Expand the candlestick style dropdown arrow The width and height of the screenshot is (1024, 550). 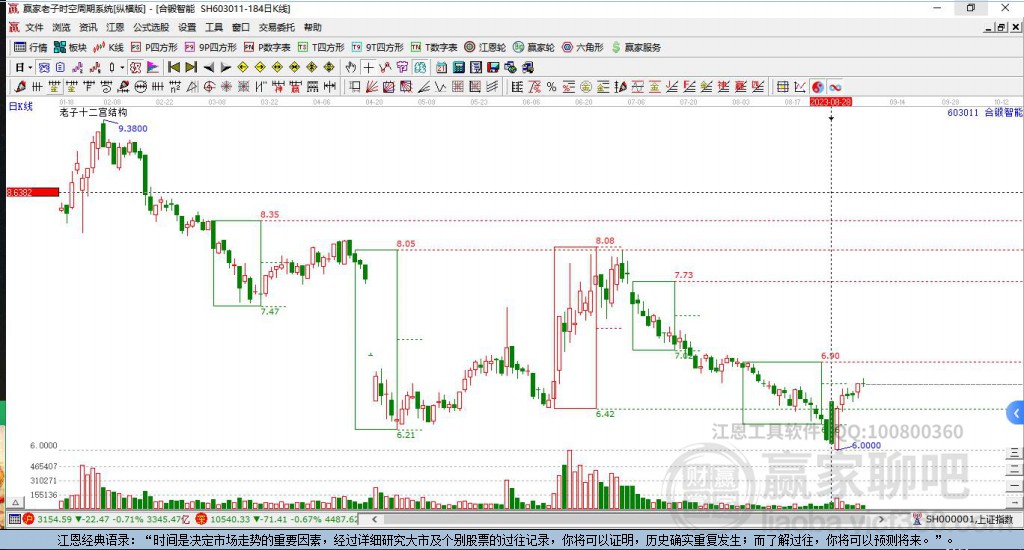point(121,67)
